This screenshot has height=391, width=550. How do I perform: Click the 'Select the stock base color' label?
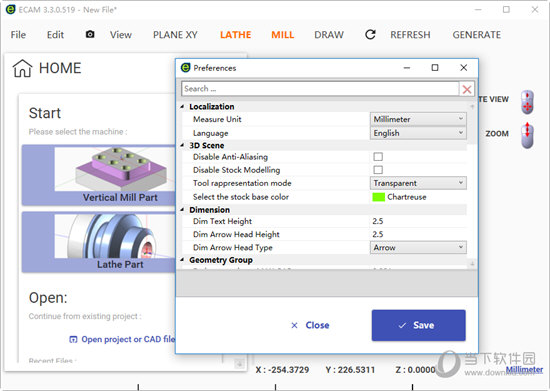tap(241, 197)
